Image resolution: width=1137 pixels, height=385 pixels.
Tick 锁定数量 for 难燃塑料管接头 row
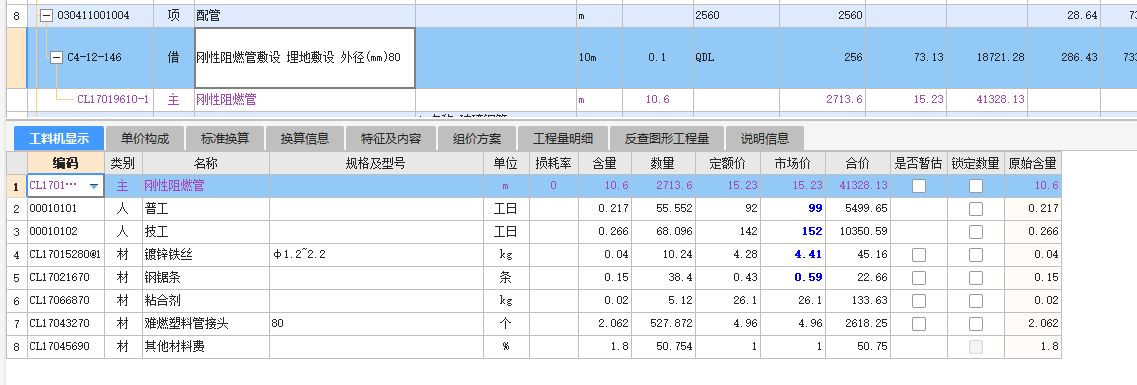point(976,323)
